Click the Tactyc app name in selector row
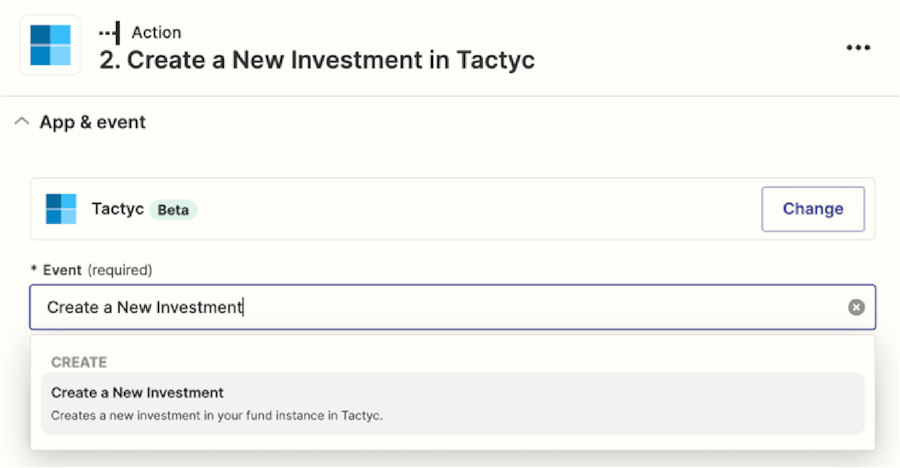Screen dimensions: 900x468 (118, 208)
